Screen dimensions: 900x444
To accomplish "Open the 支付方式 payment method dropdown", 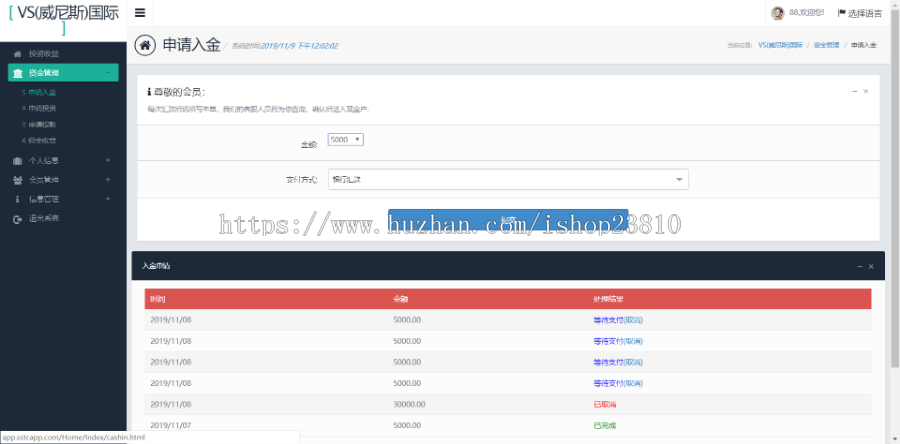I will (508, 180).
